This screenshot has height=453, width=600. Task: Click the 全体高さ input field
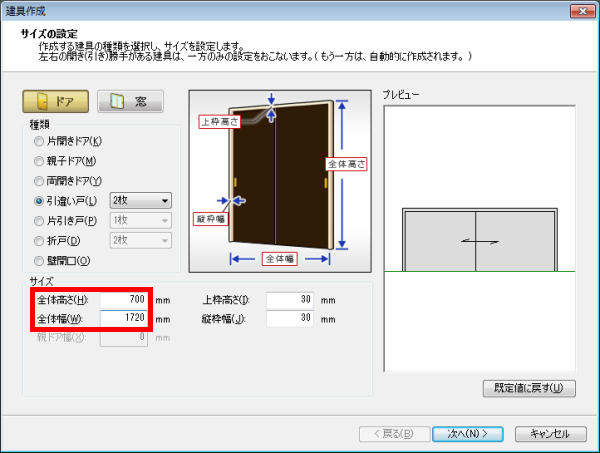pyautogui.click(x=124, y=300)
